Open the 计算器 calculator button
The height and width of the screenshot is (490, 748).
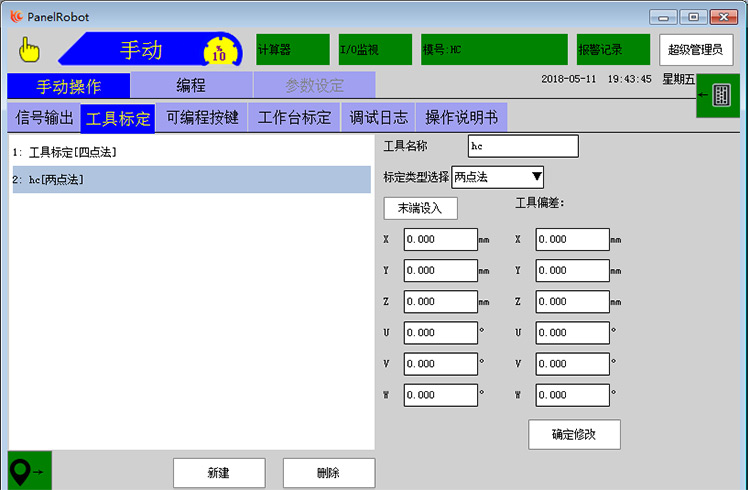click(x=292, y=49)
